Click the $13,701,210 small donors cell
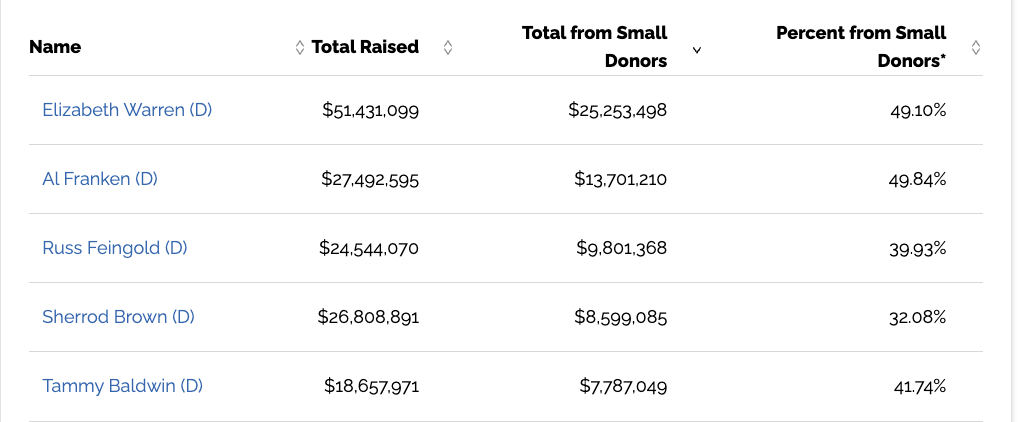The image size is (1018, 422). point(620,179)
